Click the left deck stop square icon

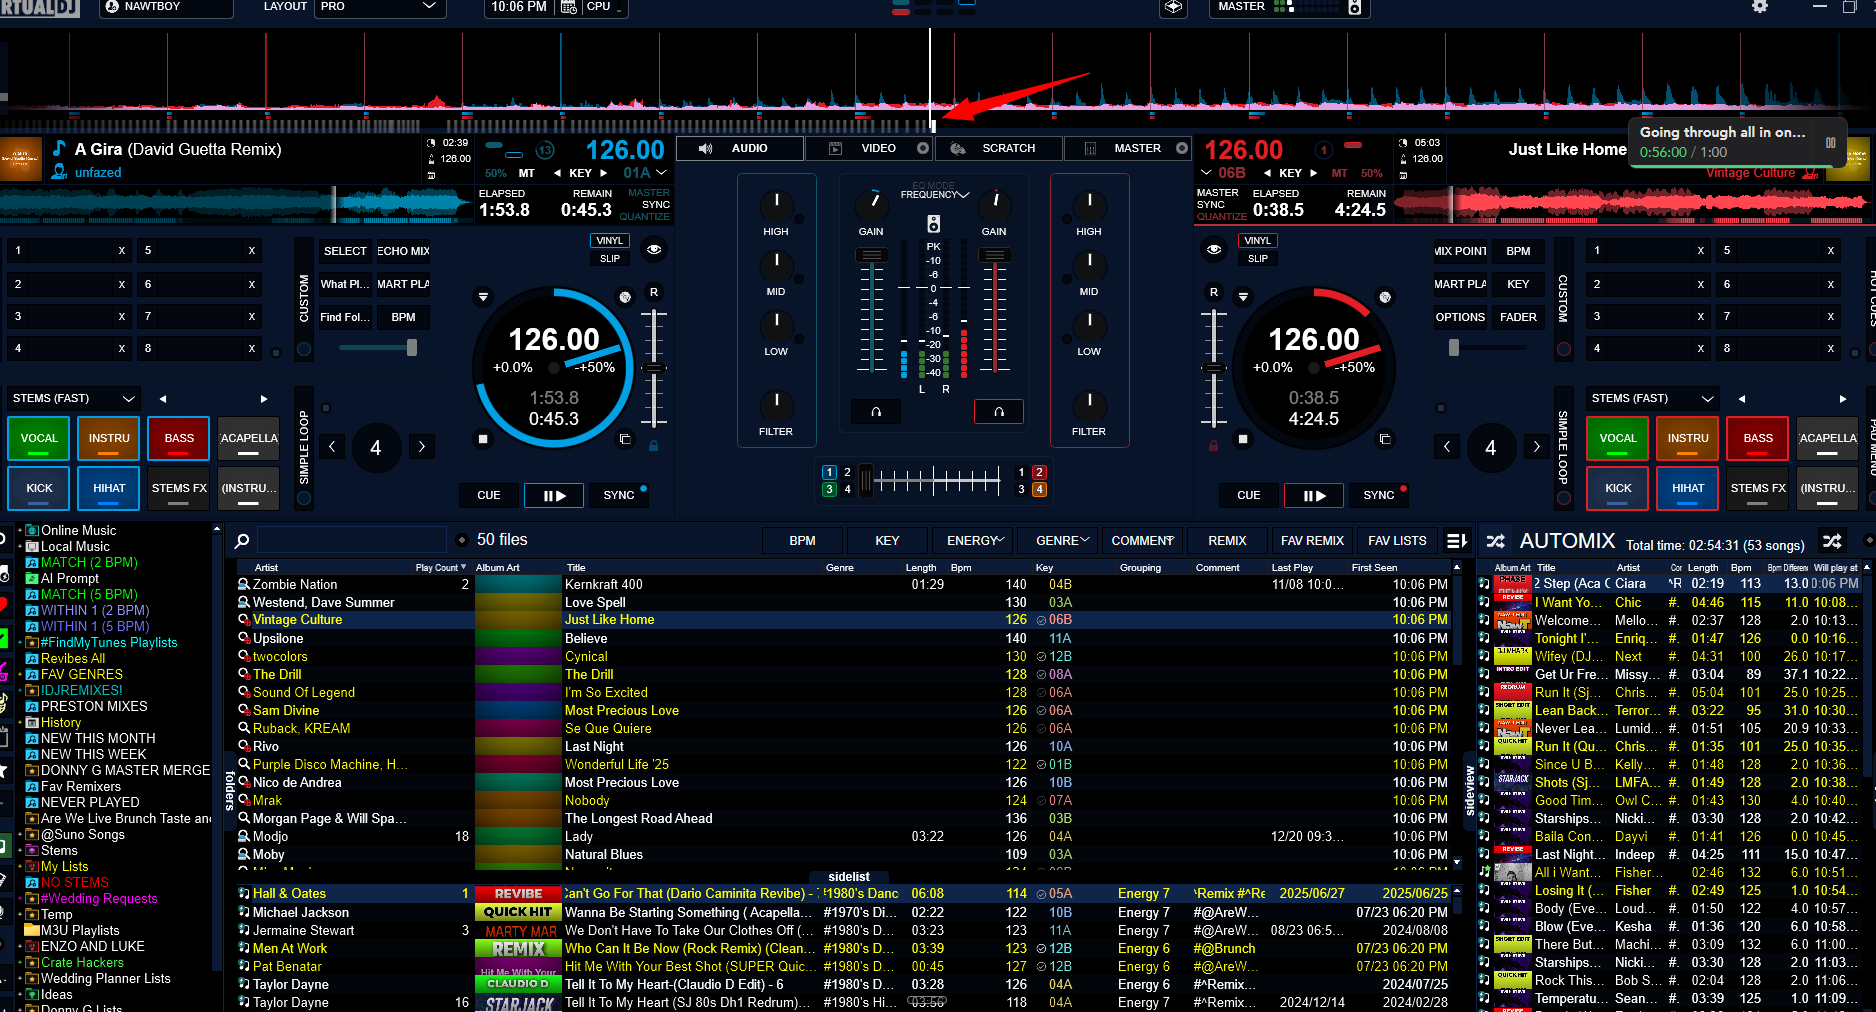[x=483, y=439]
